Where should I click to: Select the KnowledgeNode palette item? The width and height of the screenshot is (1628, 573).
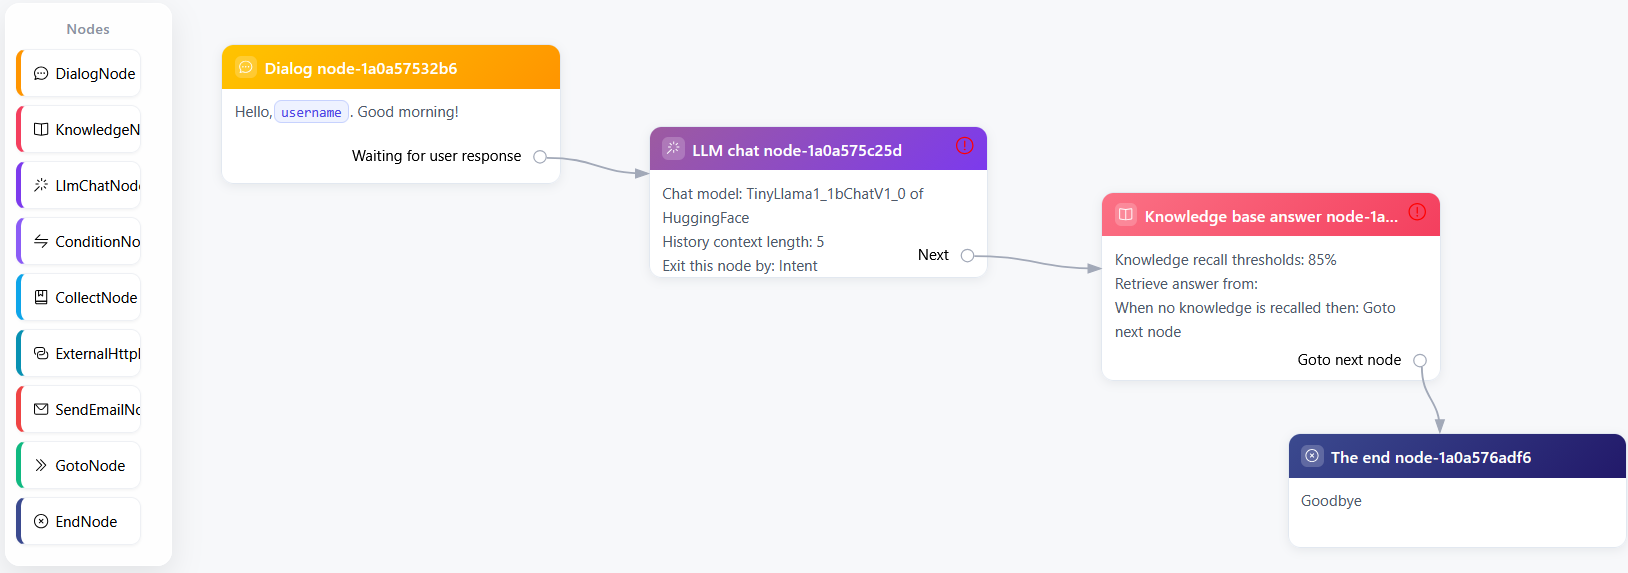click(x=79, y=130)
